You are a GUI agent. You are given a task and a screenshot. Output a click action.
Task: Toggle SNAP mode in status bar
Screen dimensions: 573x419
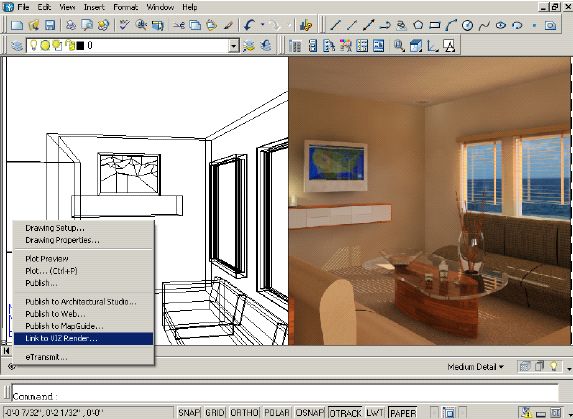coord(189,413)
